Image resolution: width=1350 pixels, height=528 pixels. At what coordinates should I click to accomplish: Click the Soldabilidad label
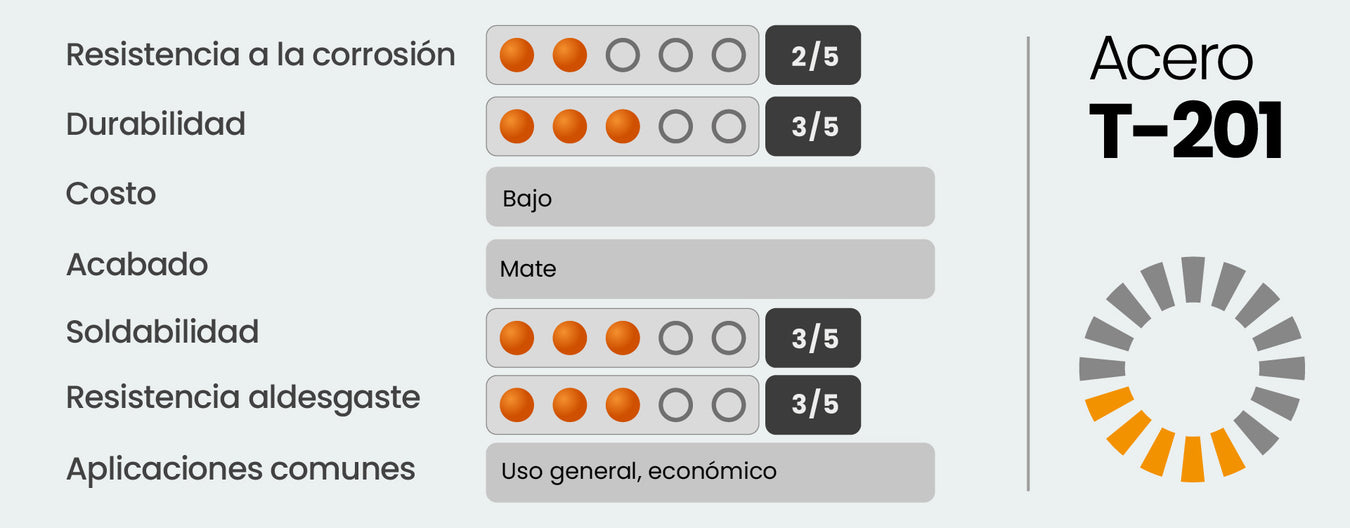click(162, 331)
